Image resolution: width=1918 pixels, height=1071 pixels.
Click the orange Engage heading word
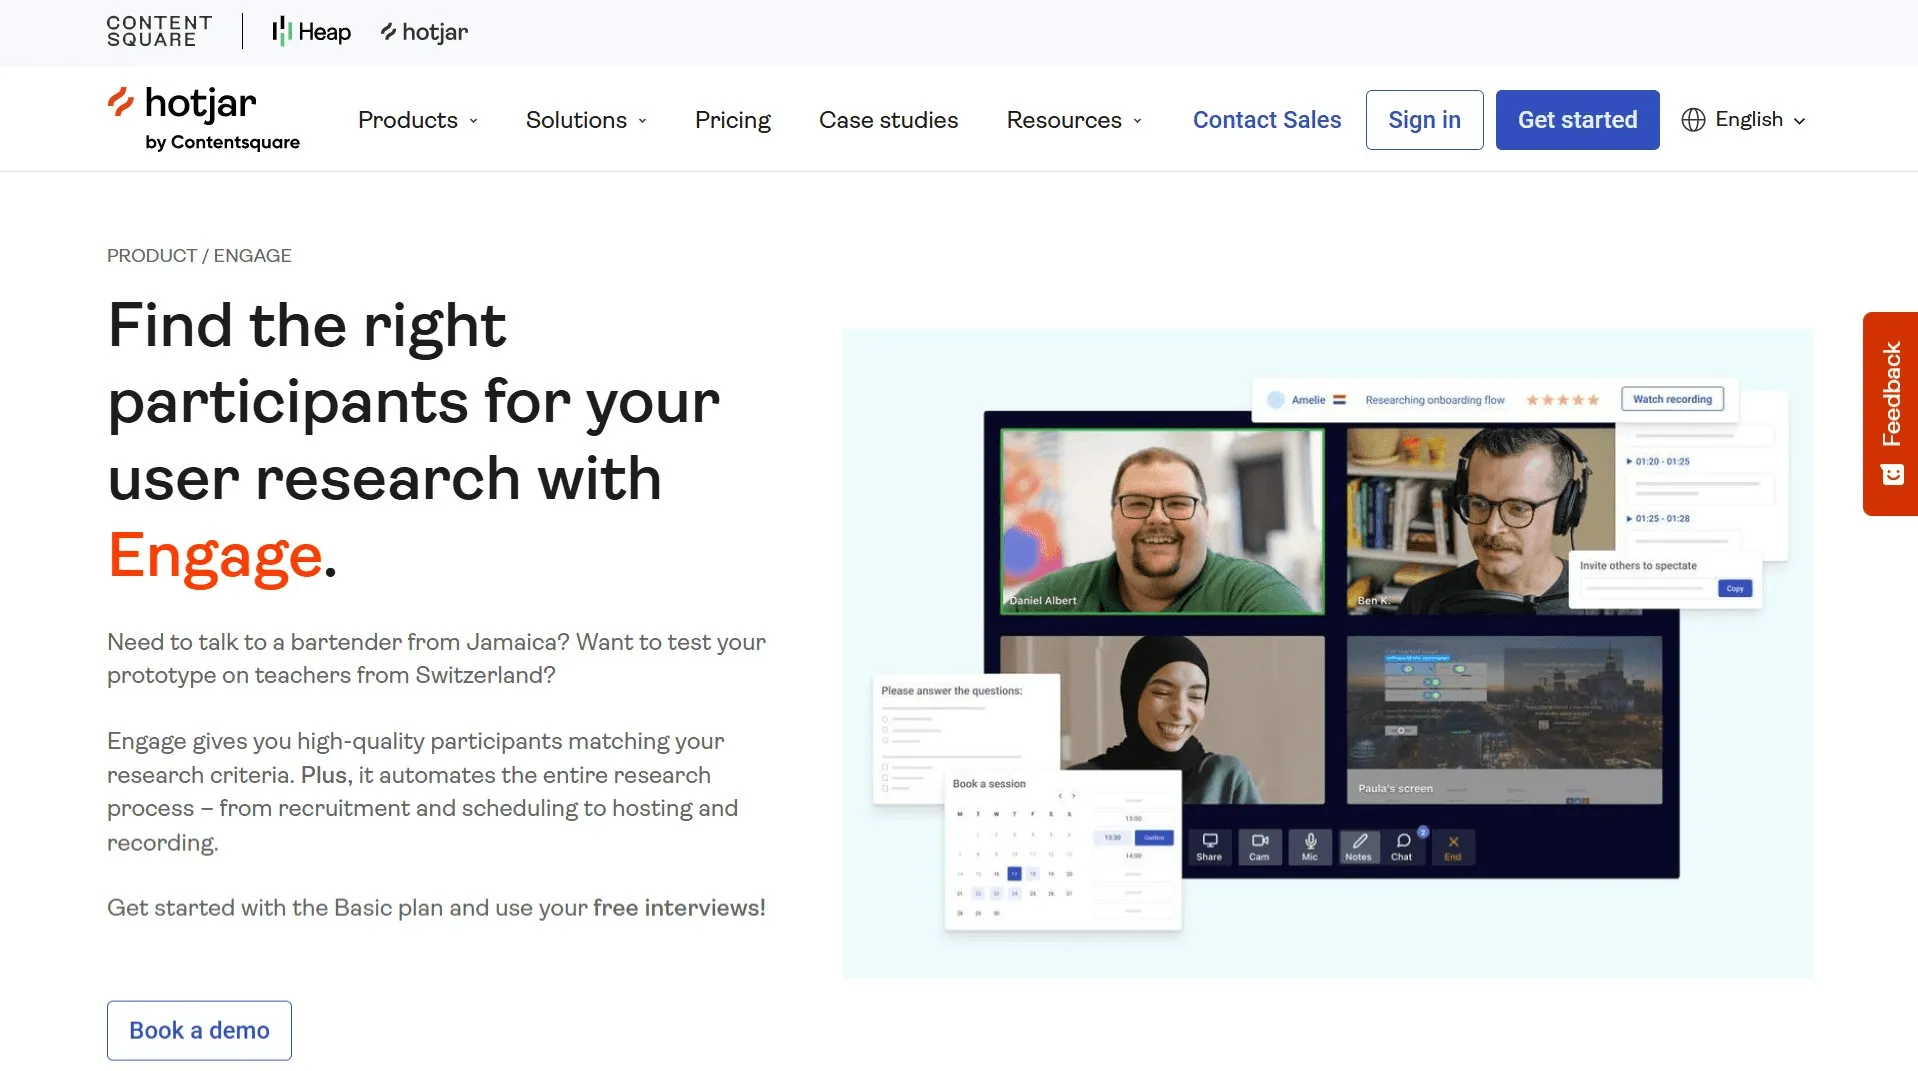coord(216,556)
